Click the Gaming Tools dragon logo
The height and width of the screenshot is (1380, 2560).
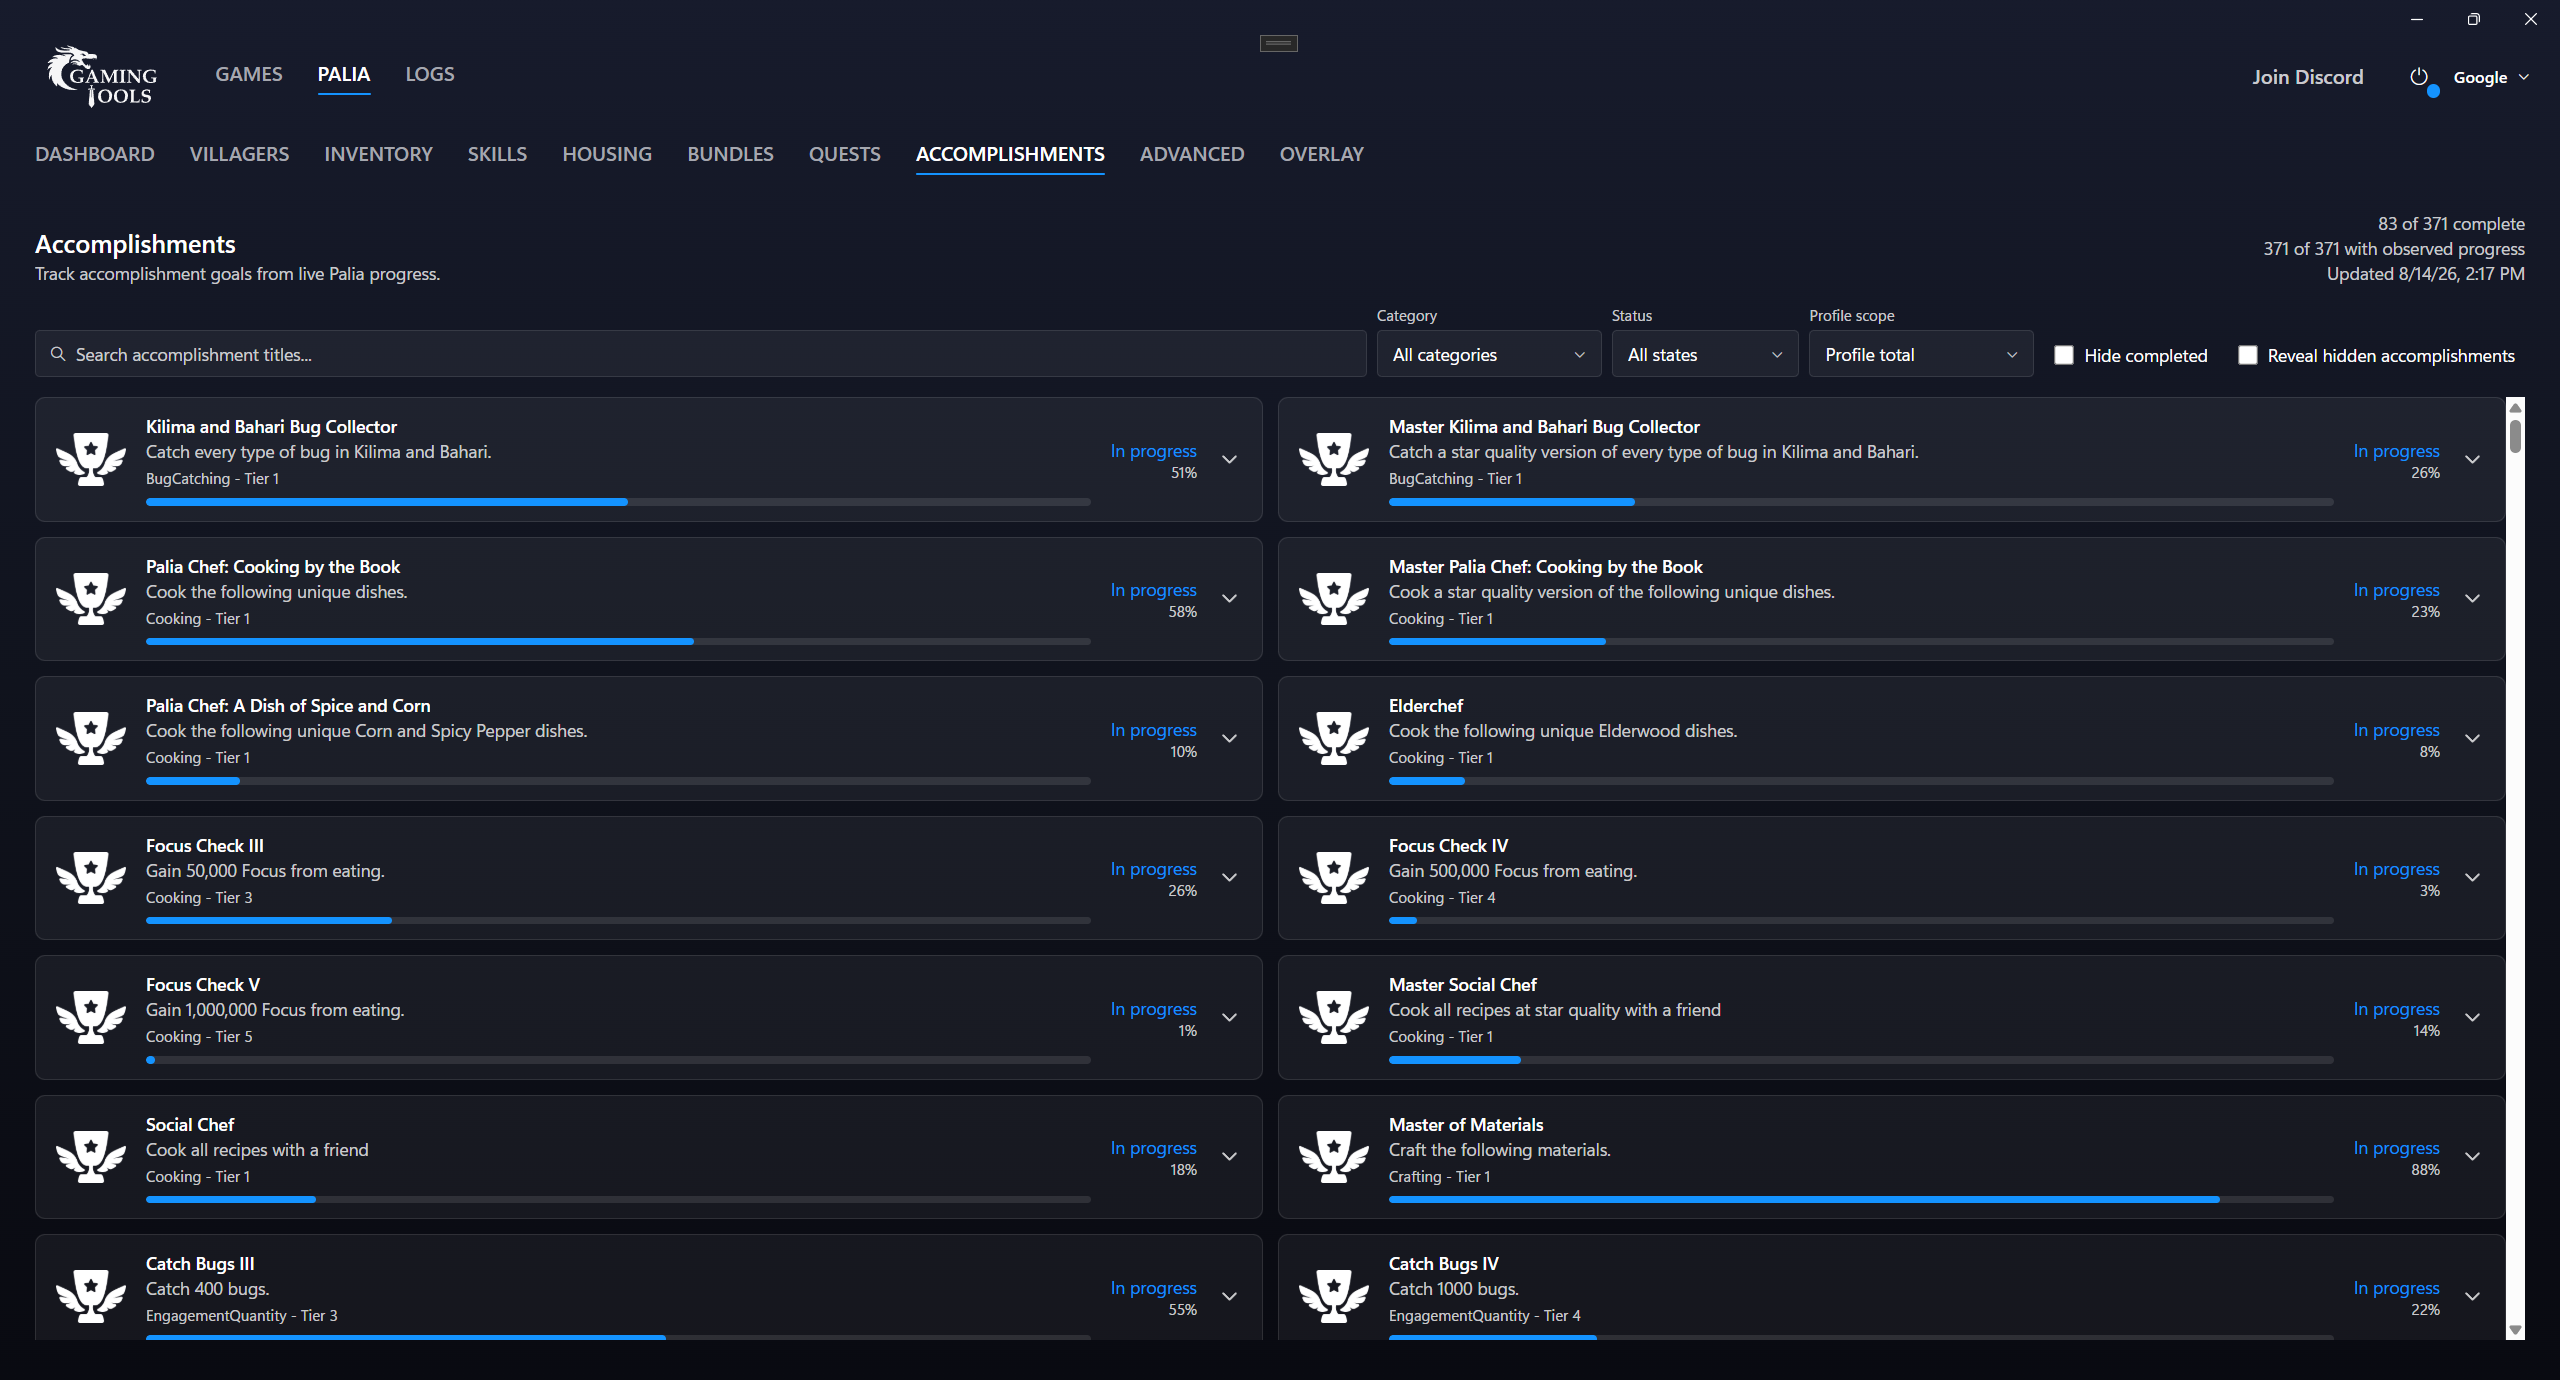coord(102,77)
